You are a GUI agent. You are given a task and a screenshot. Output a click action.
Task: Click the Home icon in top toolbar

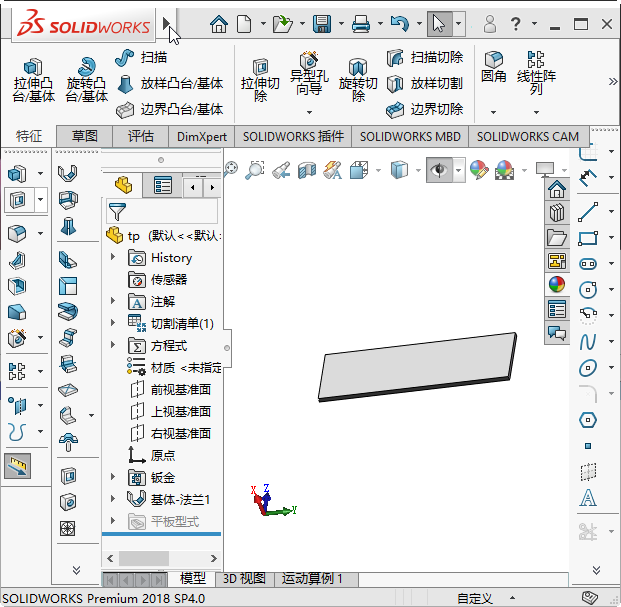[x=219, y=24]
